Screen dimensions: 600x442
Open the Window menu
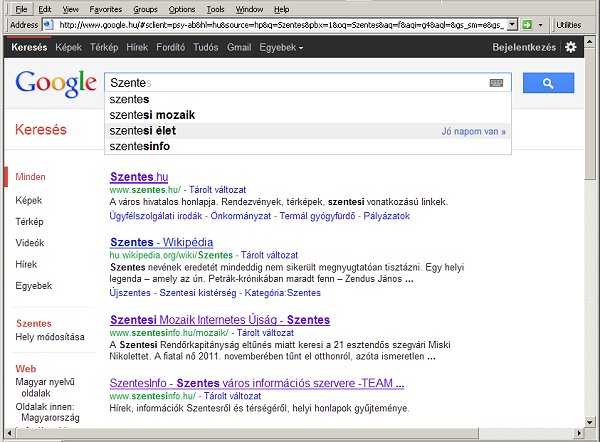249,9
